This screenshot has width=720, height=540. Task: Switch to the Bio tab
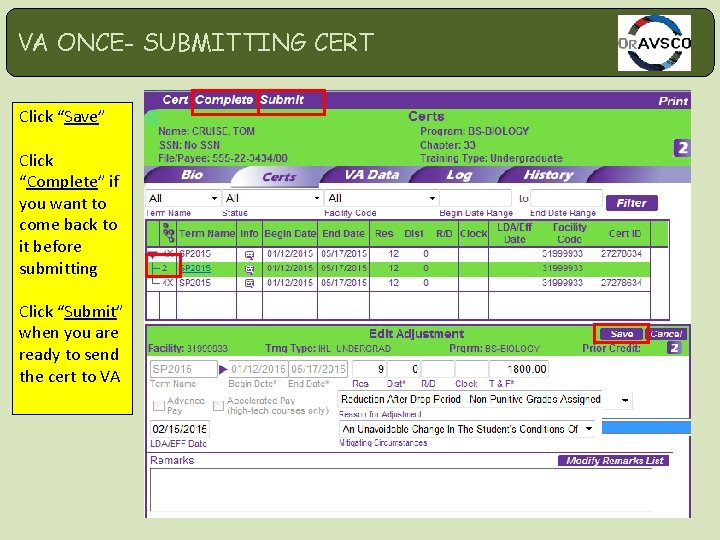point(192,175)
